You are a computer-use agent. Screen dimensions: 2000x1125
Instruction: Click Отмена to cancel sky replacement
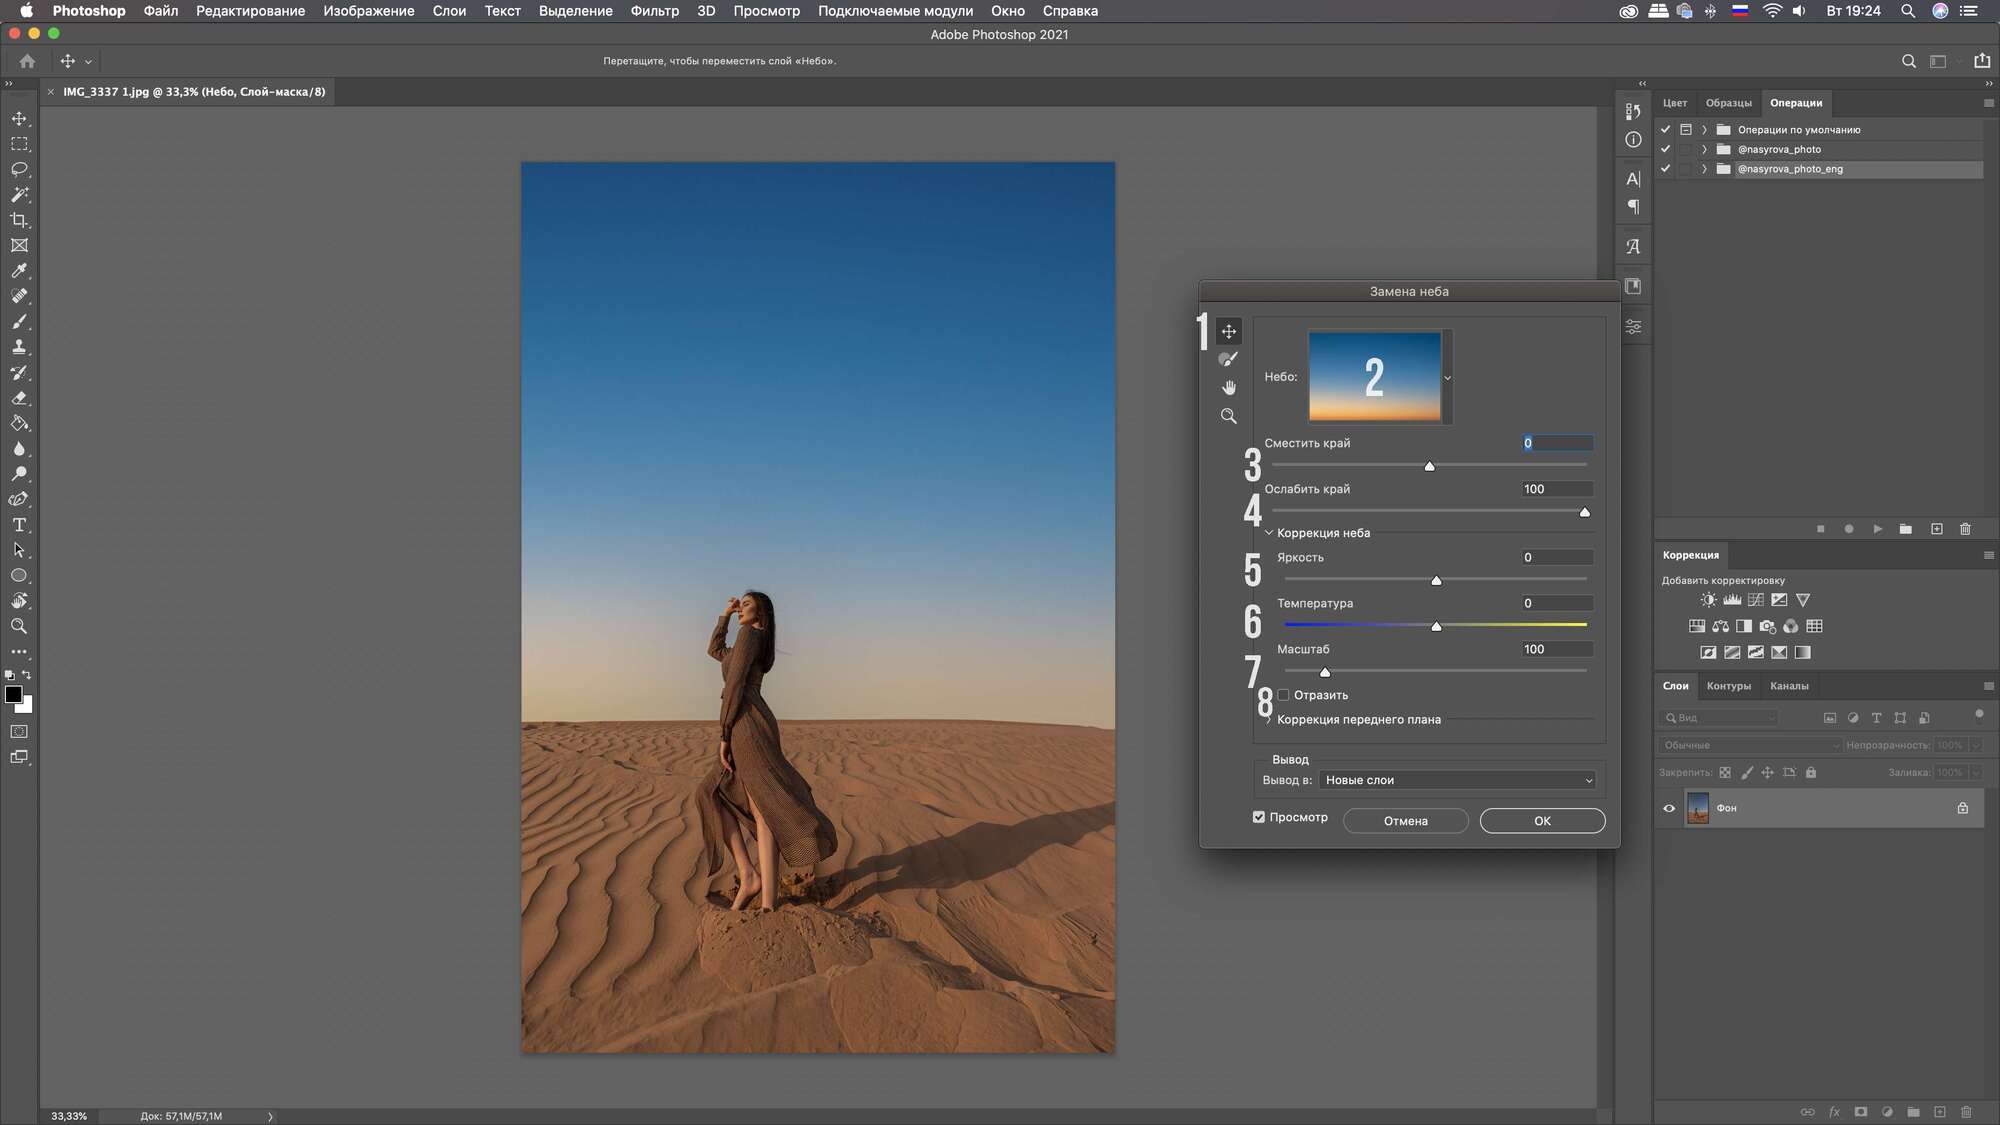[1405, 820]
